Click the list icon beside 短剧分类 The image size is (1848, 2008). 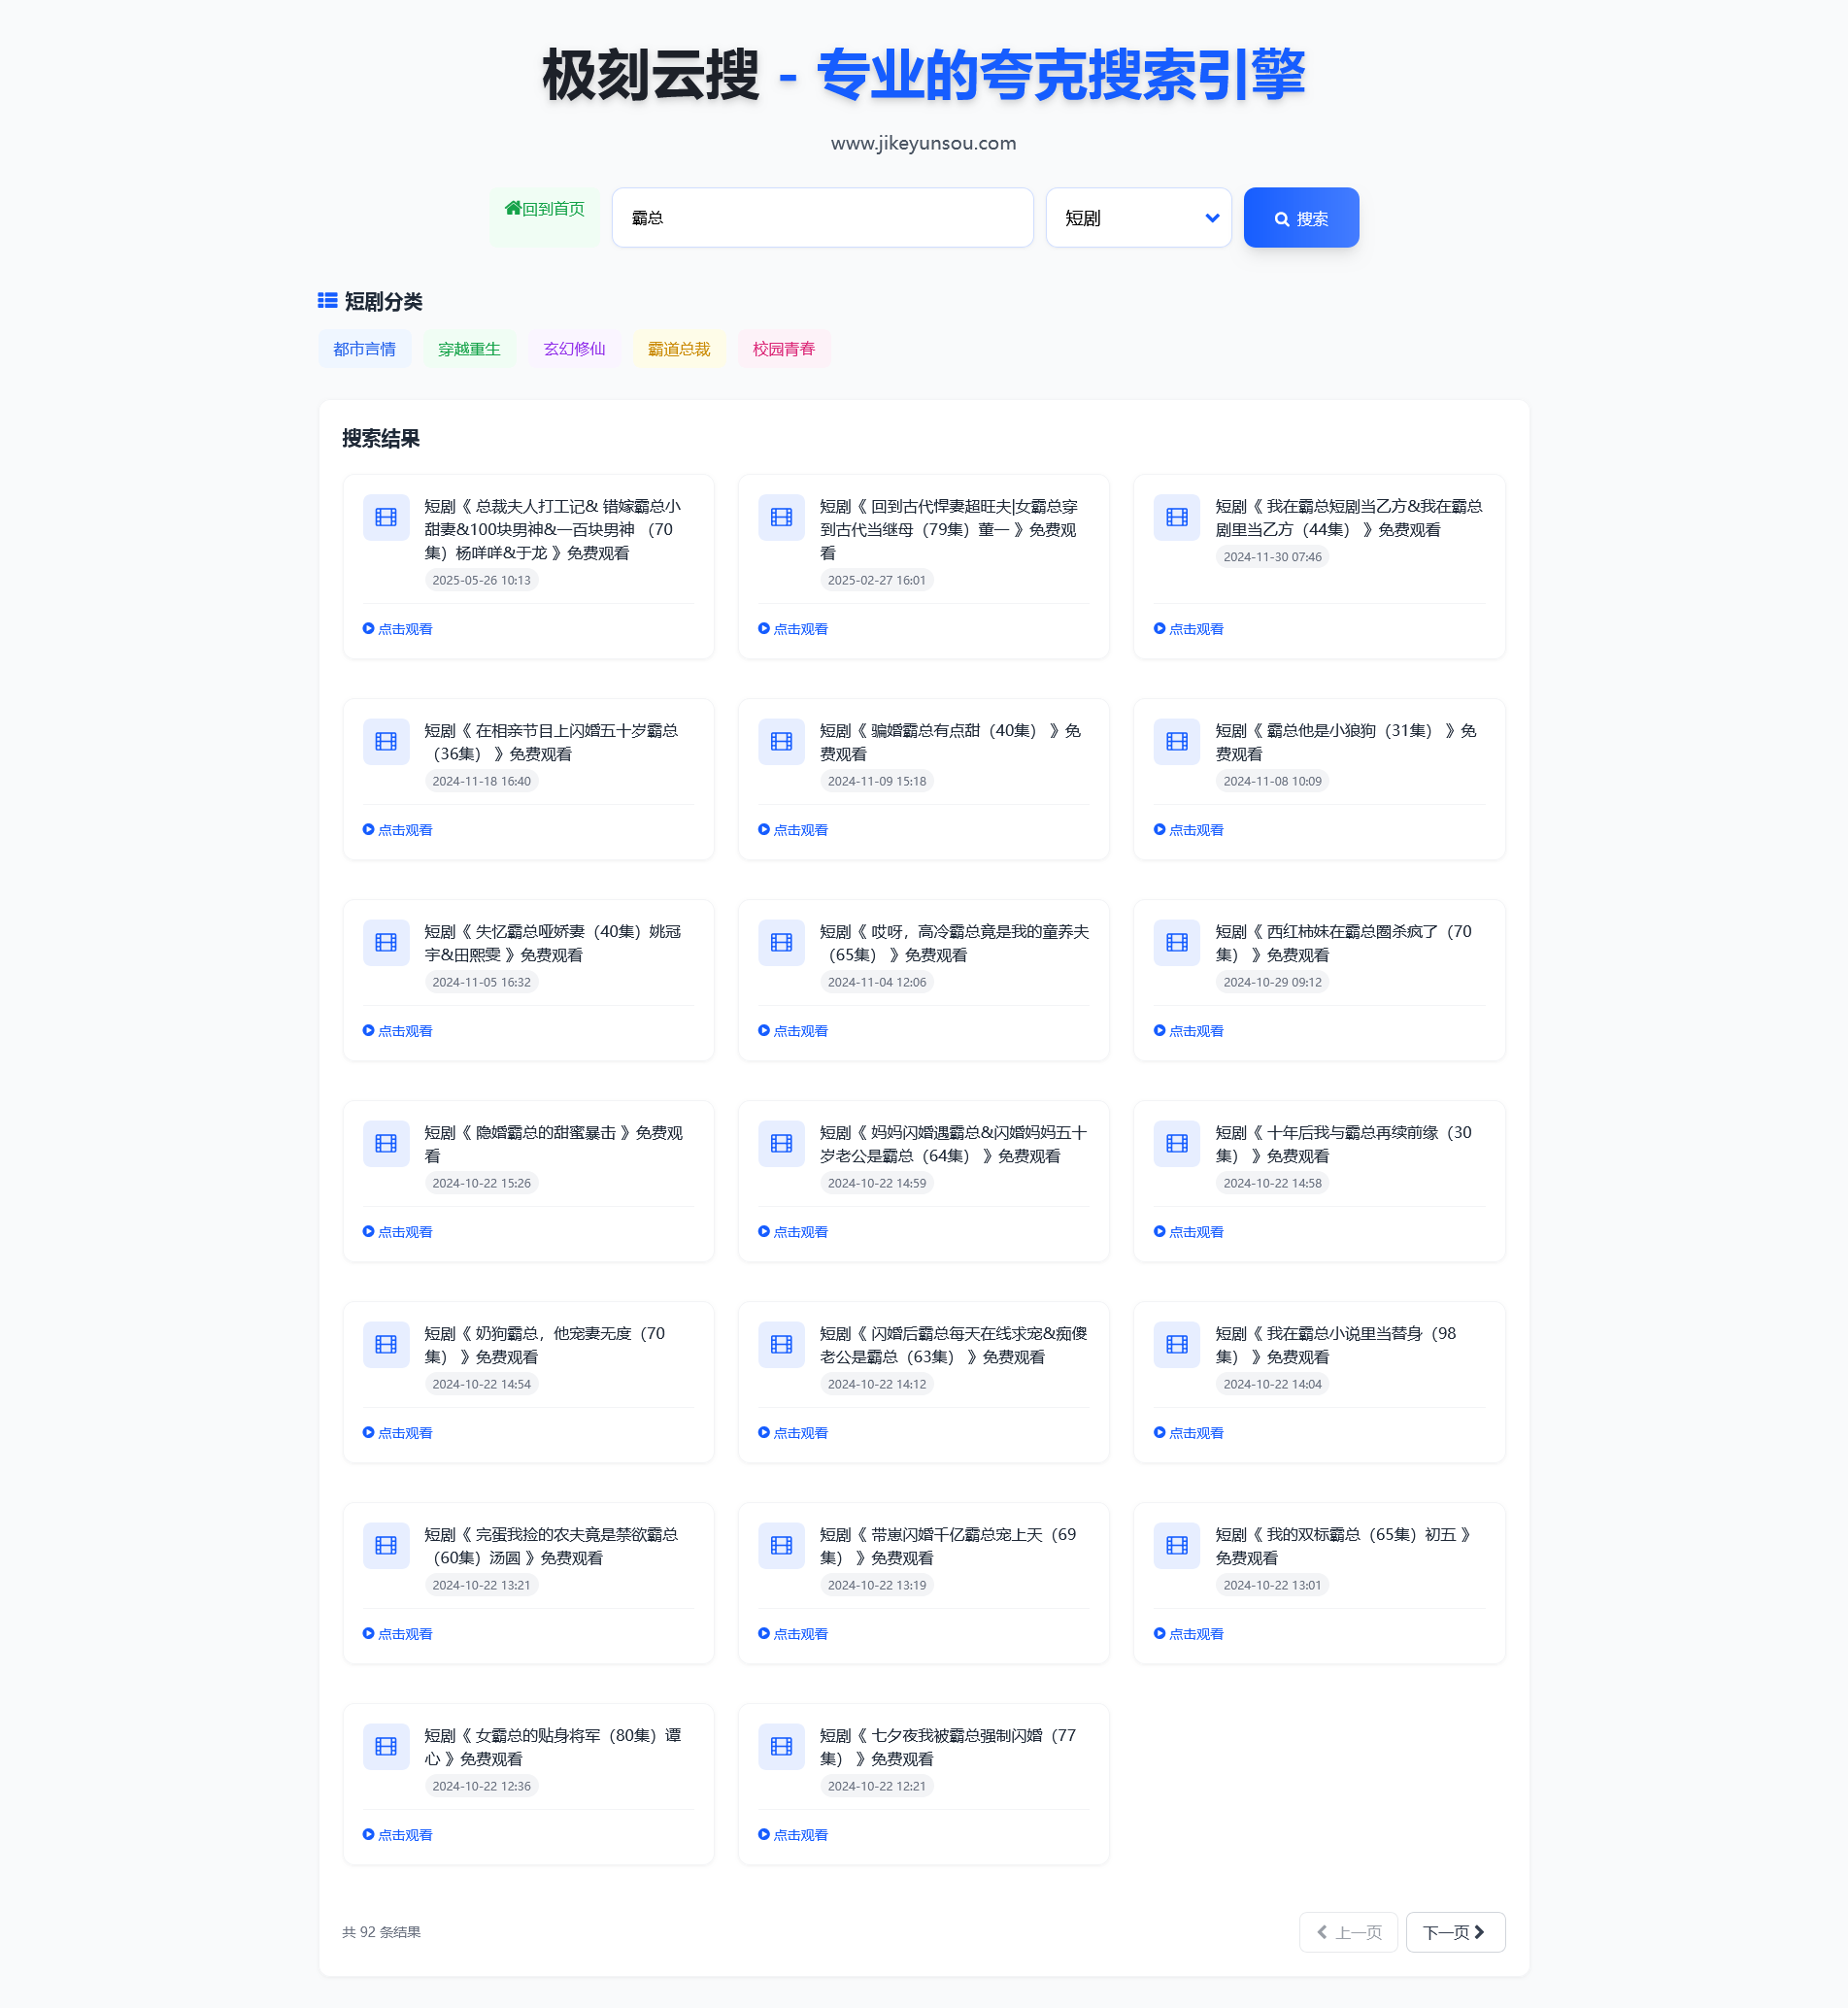pos(327,300)
